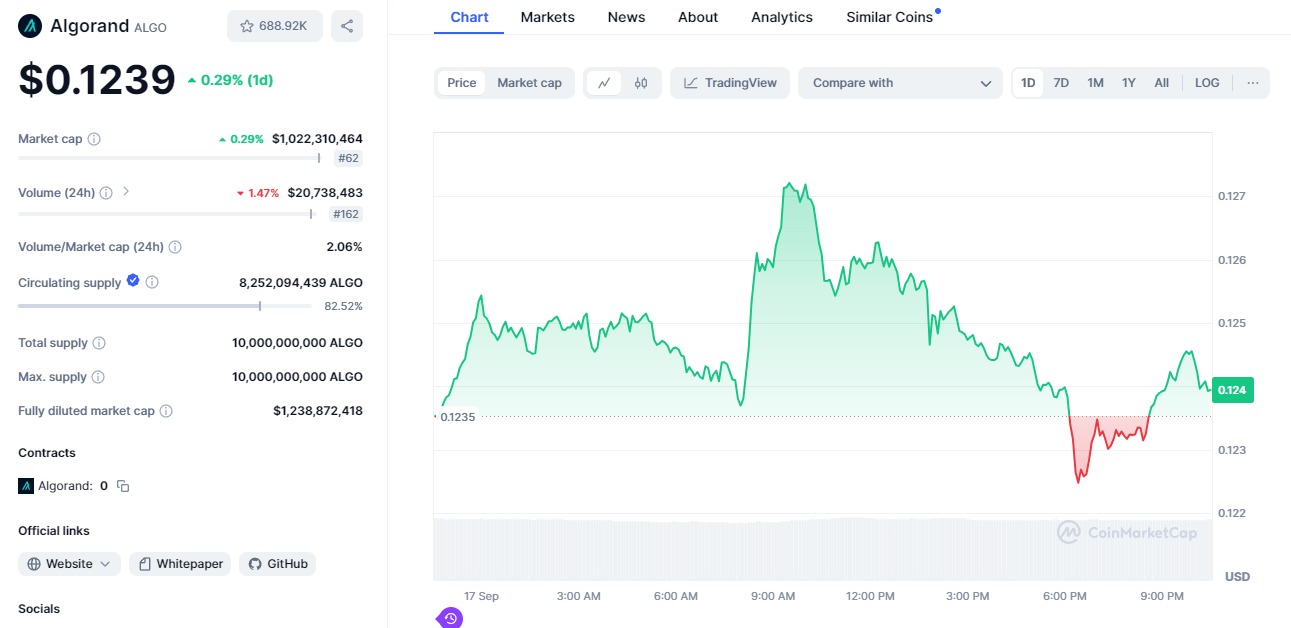Open TradingView chart mode
Viewport: 1291px width, 628px height.
pyautogui.click(x=730, y=83)
